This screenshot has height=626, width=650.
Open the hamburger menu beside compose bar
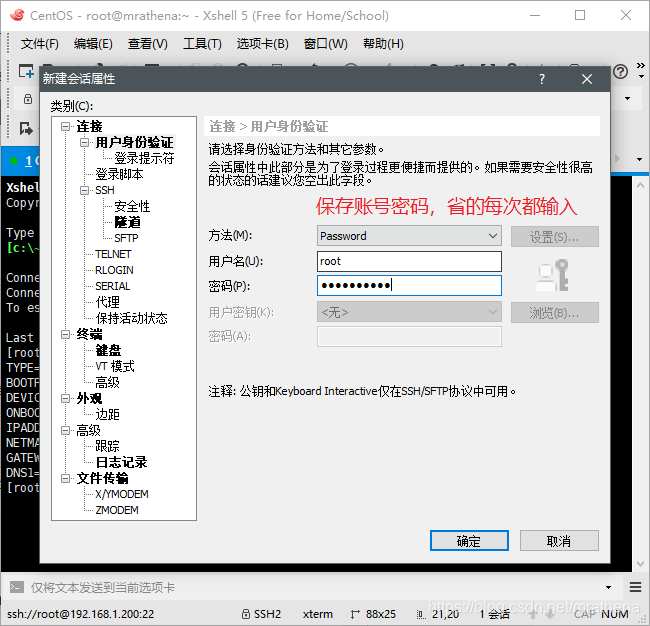click(635, 587)
